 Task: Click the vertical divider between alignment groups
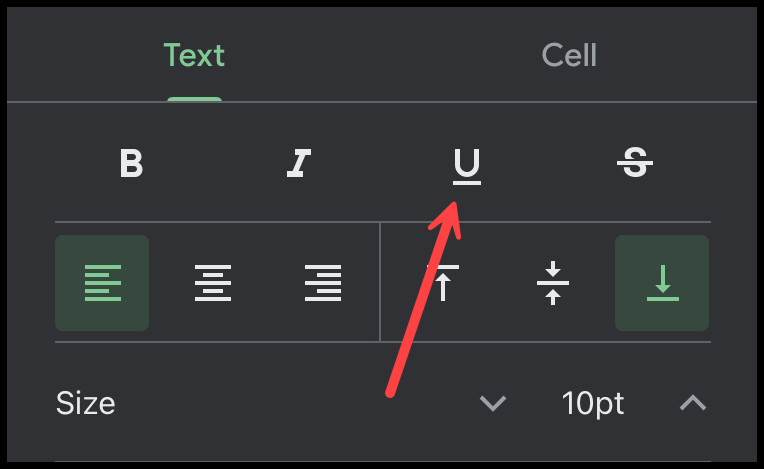point(380,282)
